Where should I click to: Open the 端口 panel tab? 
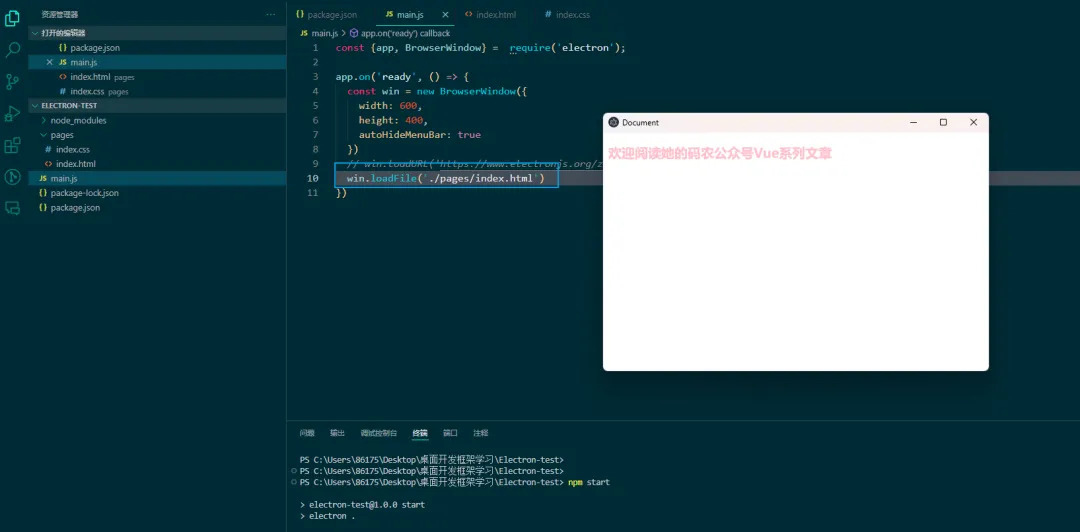pyautogui.click(x=450, y=433)
